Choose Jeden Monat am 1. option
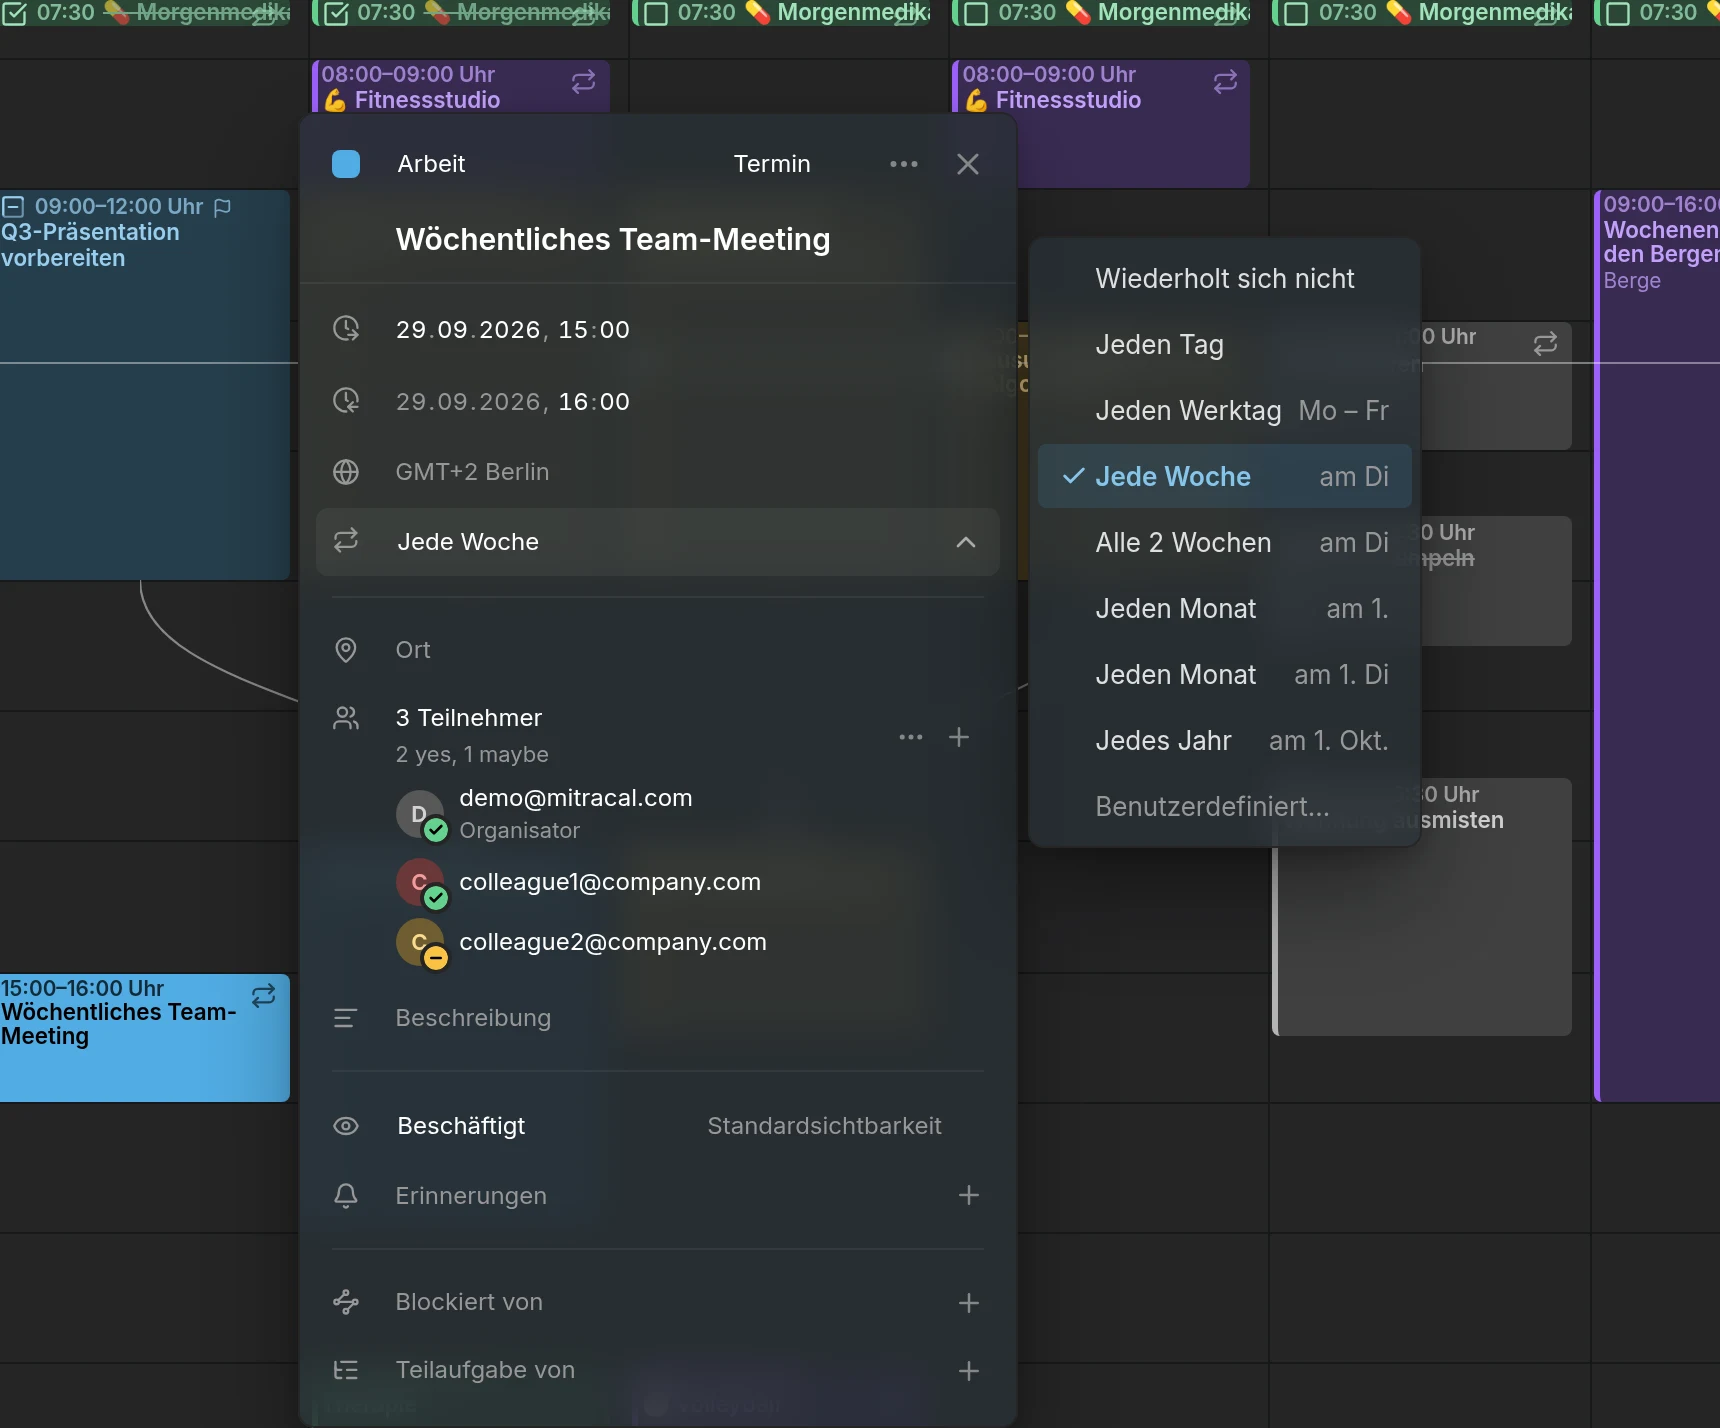1720x1428 pixels. pos(1224,608)
